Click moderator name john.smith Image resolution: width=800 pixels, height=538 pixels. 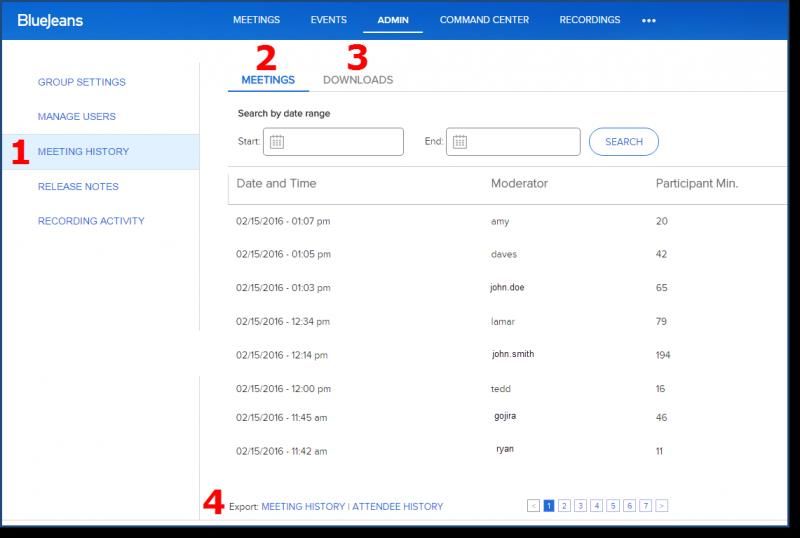(x=513, y=354)
